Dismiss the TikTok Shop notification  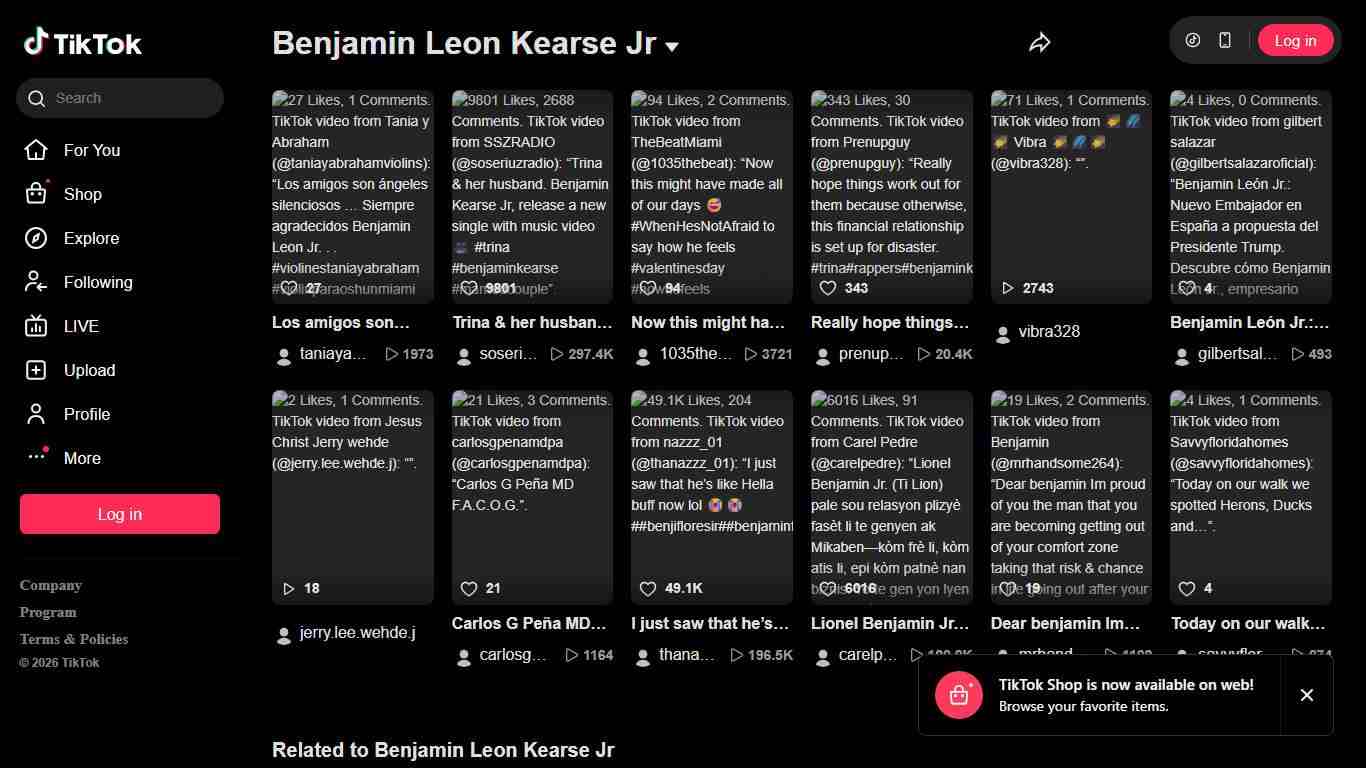click(x=1307, y=695)
